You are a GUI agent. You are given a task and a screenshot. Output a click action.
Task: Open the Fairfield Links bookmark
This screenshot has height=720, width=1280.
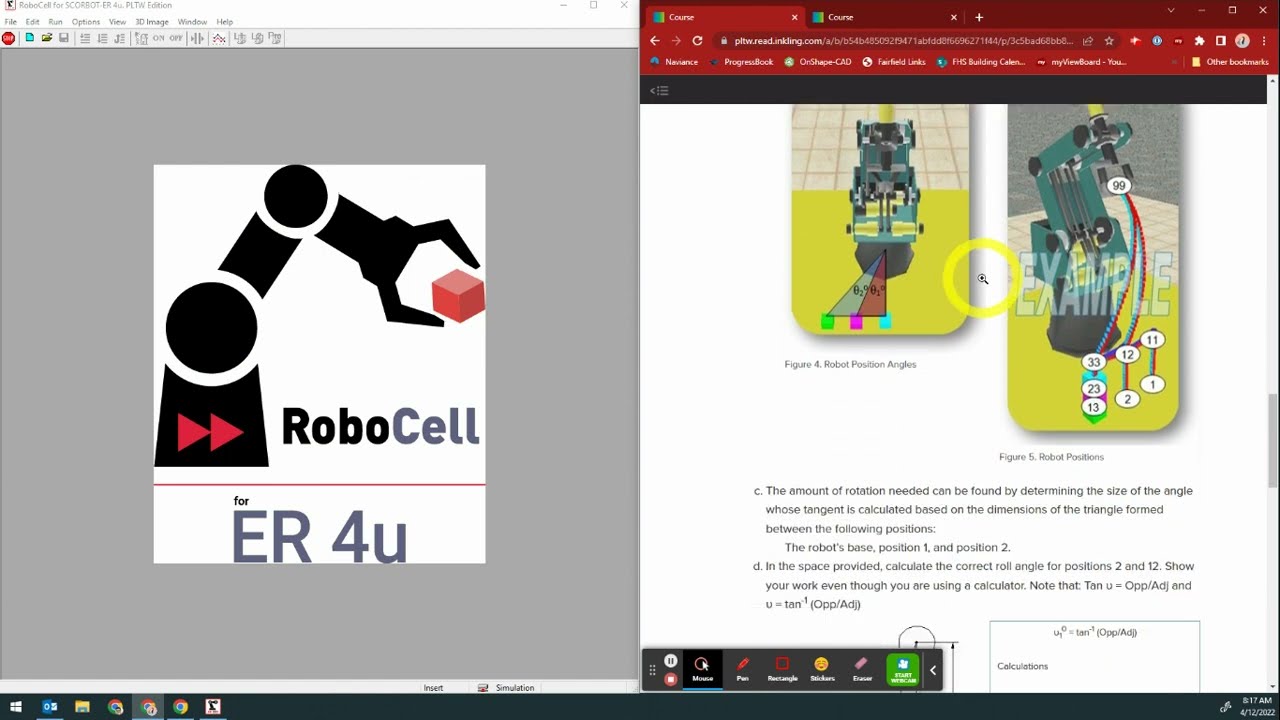coord(894,62)
